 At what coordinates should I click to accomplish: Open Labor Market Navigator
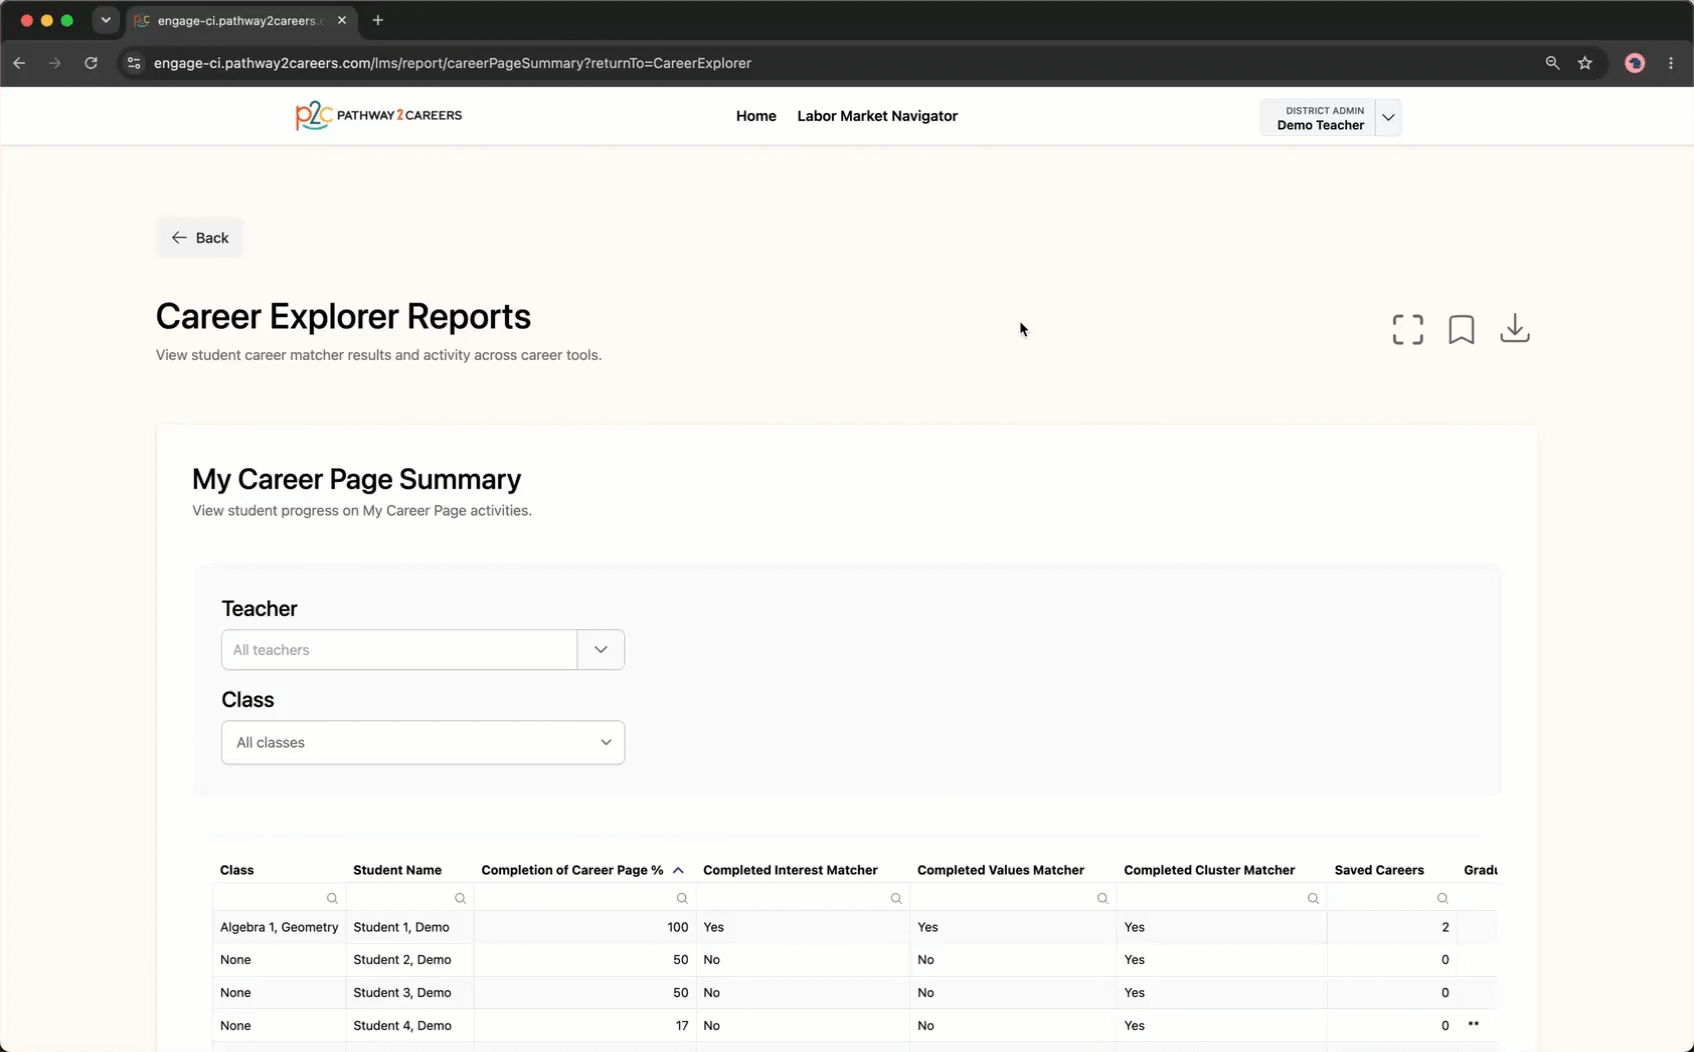click(877, 116)
